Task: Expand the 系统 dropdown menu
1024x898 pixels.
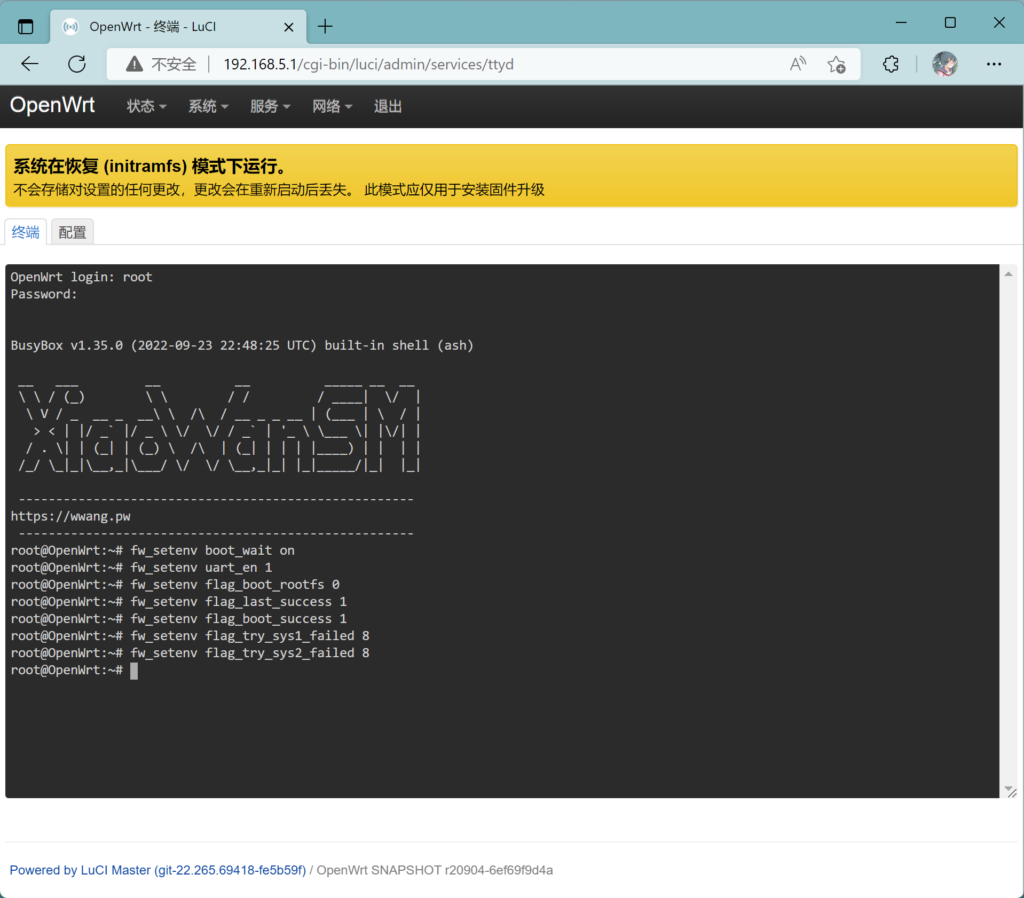Action: click(x=208, y=106)
